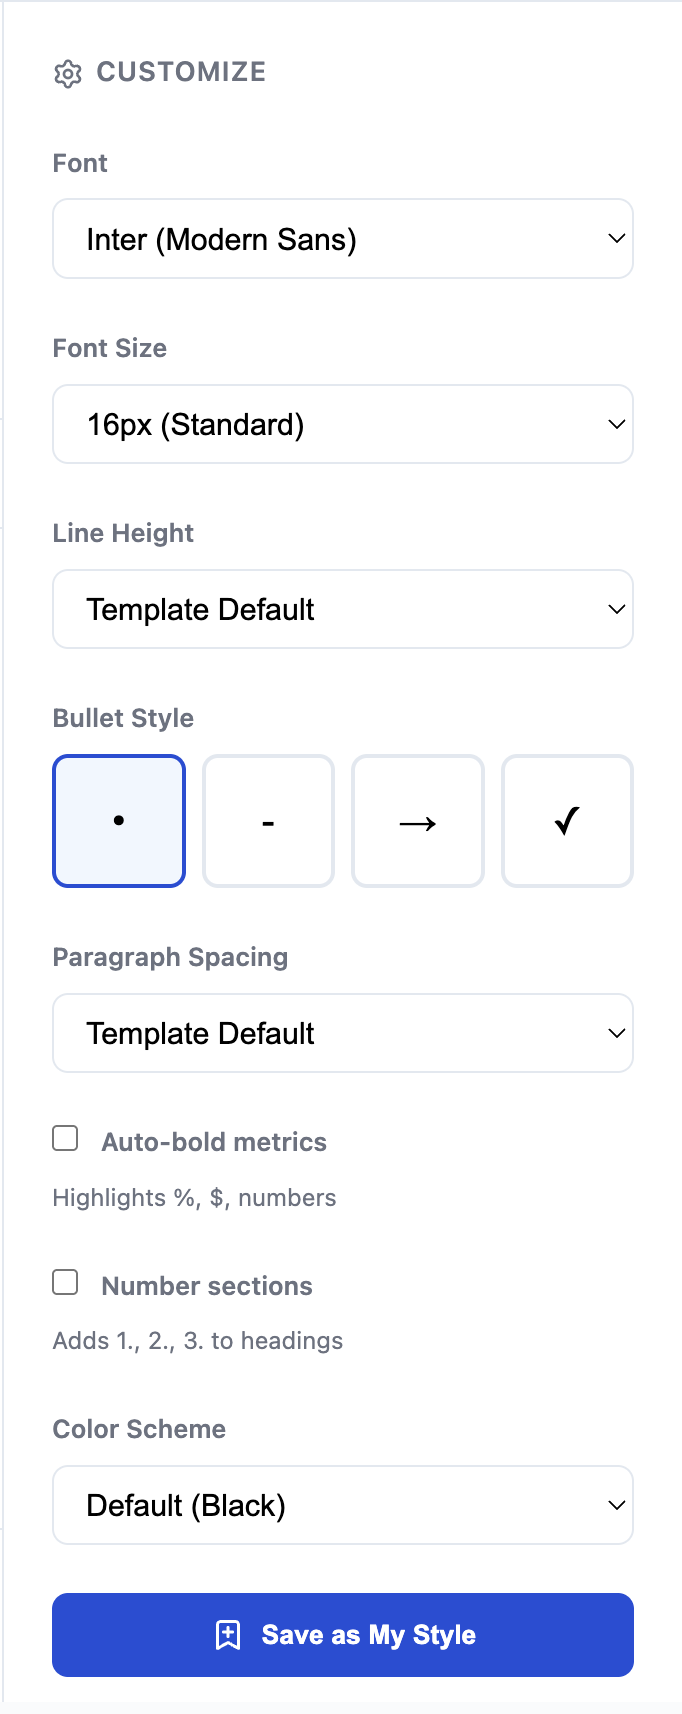The height and width of the screenshot is (1714, 682).
Task: Open the Font Size dropdown
Action: [x=343, y=423]
